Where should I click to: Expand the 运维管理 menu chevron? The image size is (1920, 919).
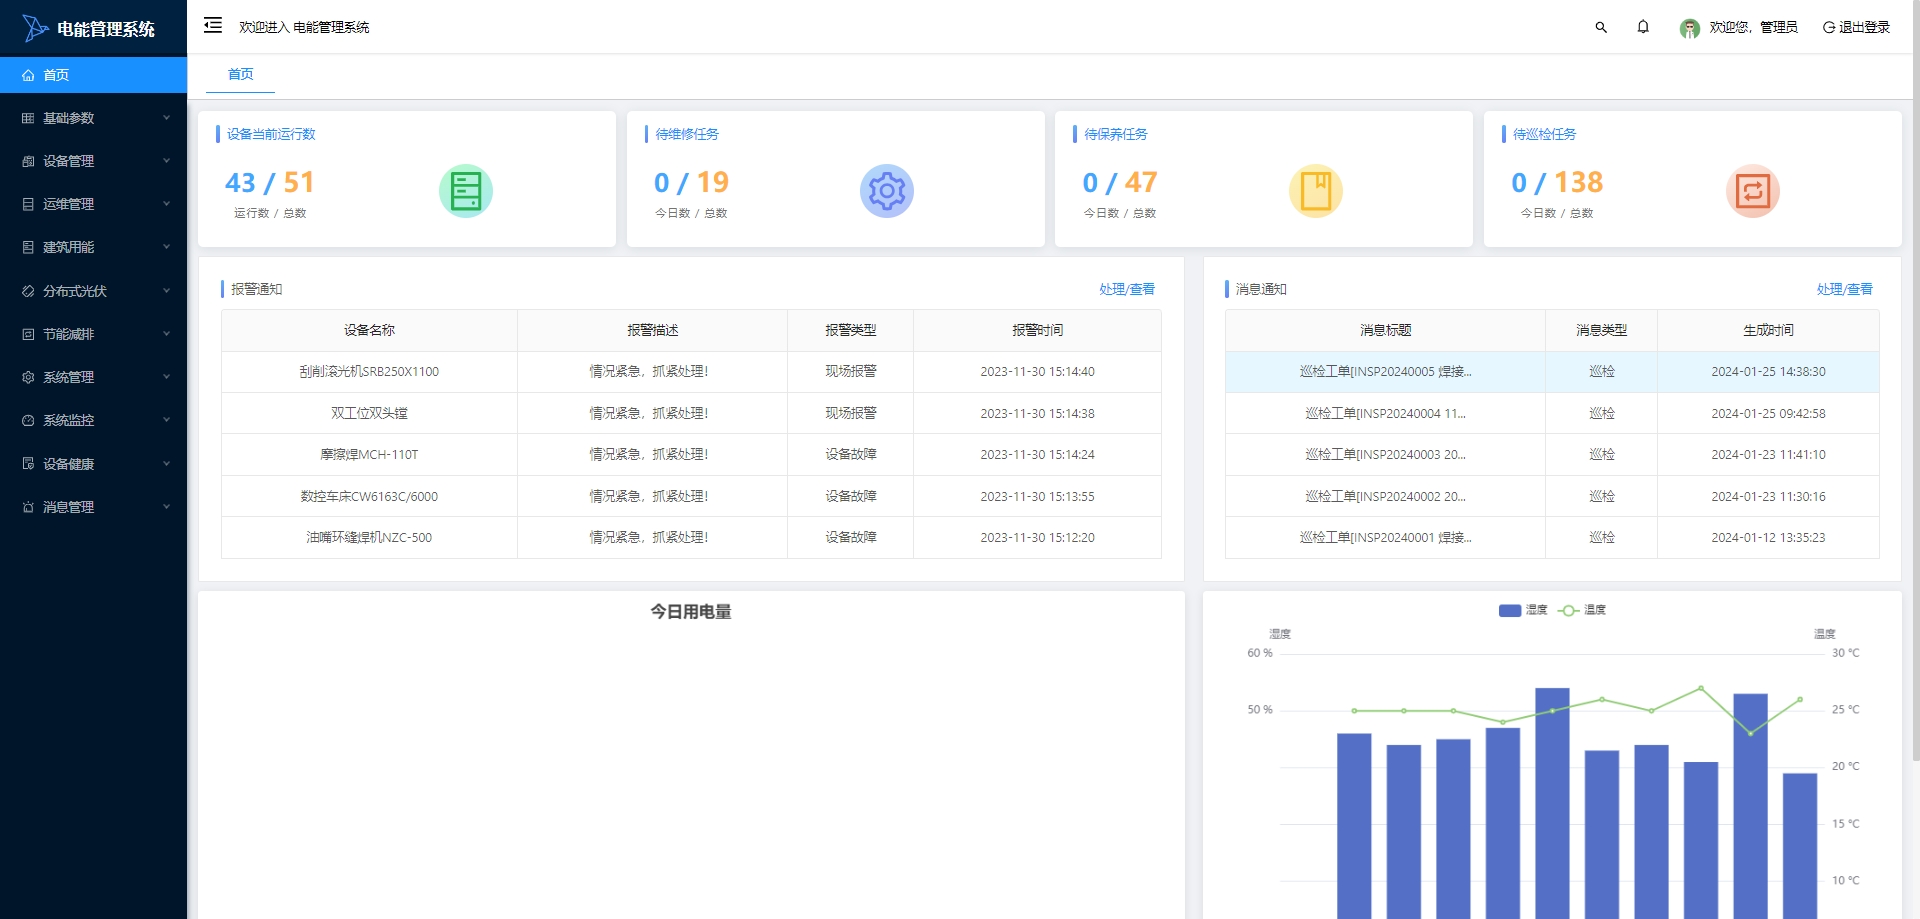pos(166,204)
